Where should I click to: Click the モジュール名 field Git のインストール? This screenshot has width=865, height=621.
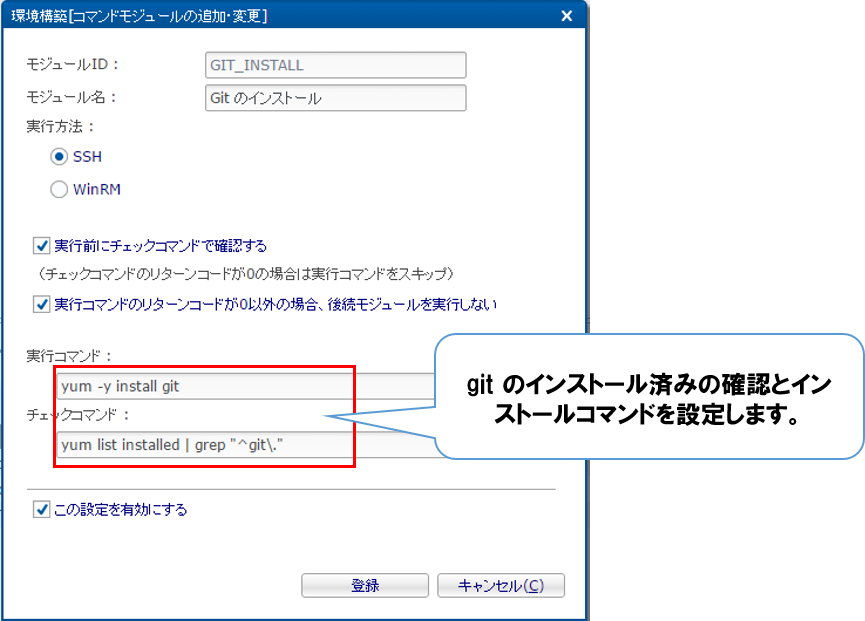(x=335, y=98)
